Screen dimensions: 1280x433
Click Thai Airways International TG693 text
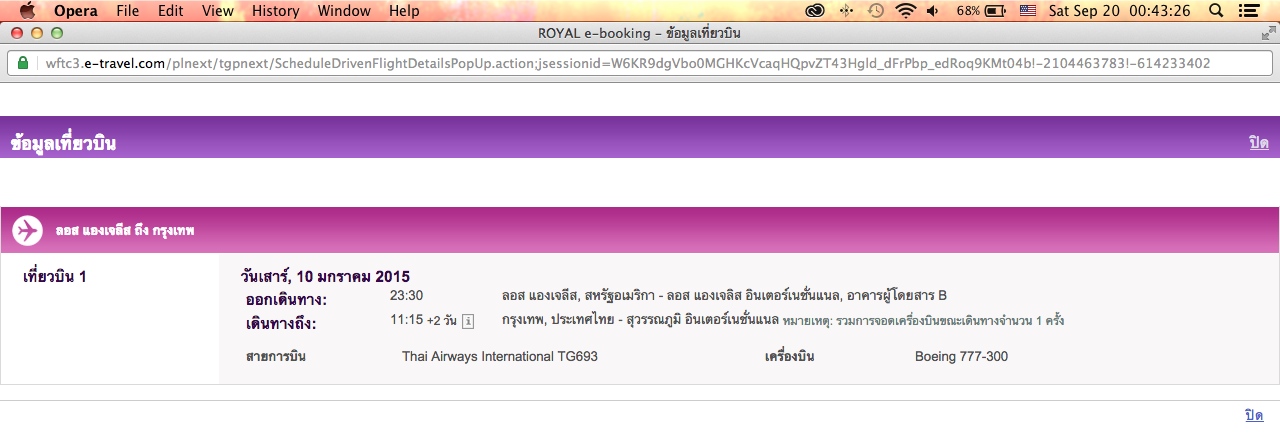500,356
